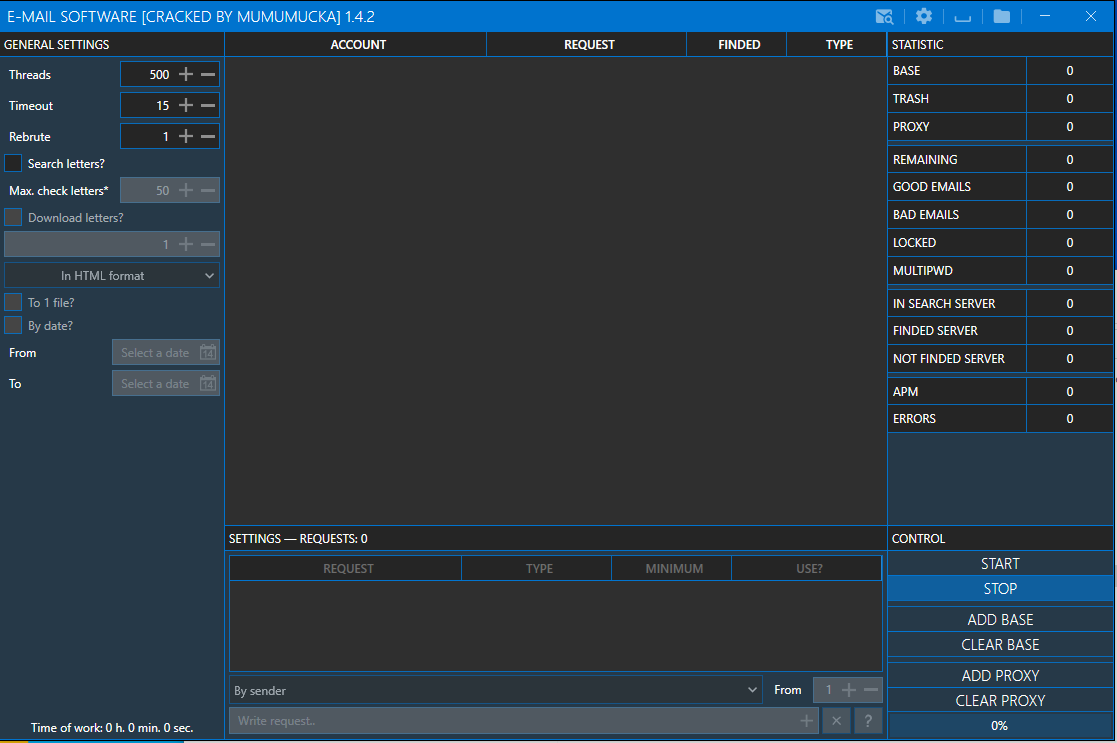Check the By date option
The width and height of the screenshot is (1117, 743).
click(14, 325)
